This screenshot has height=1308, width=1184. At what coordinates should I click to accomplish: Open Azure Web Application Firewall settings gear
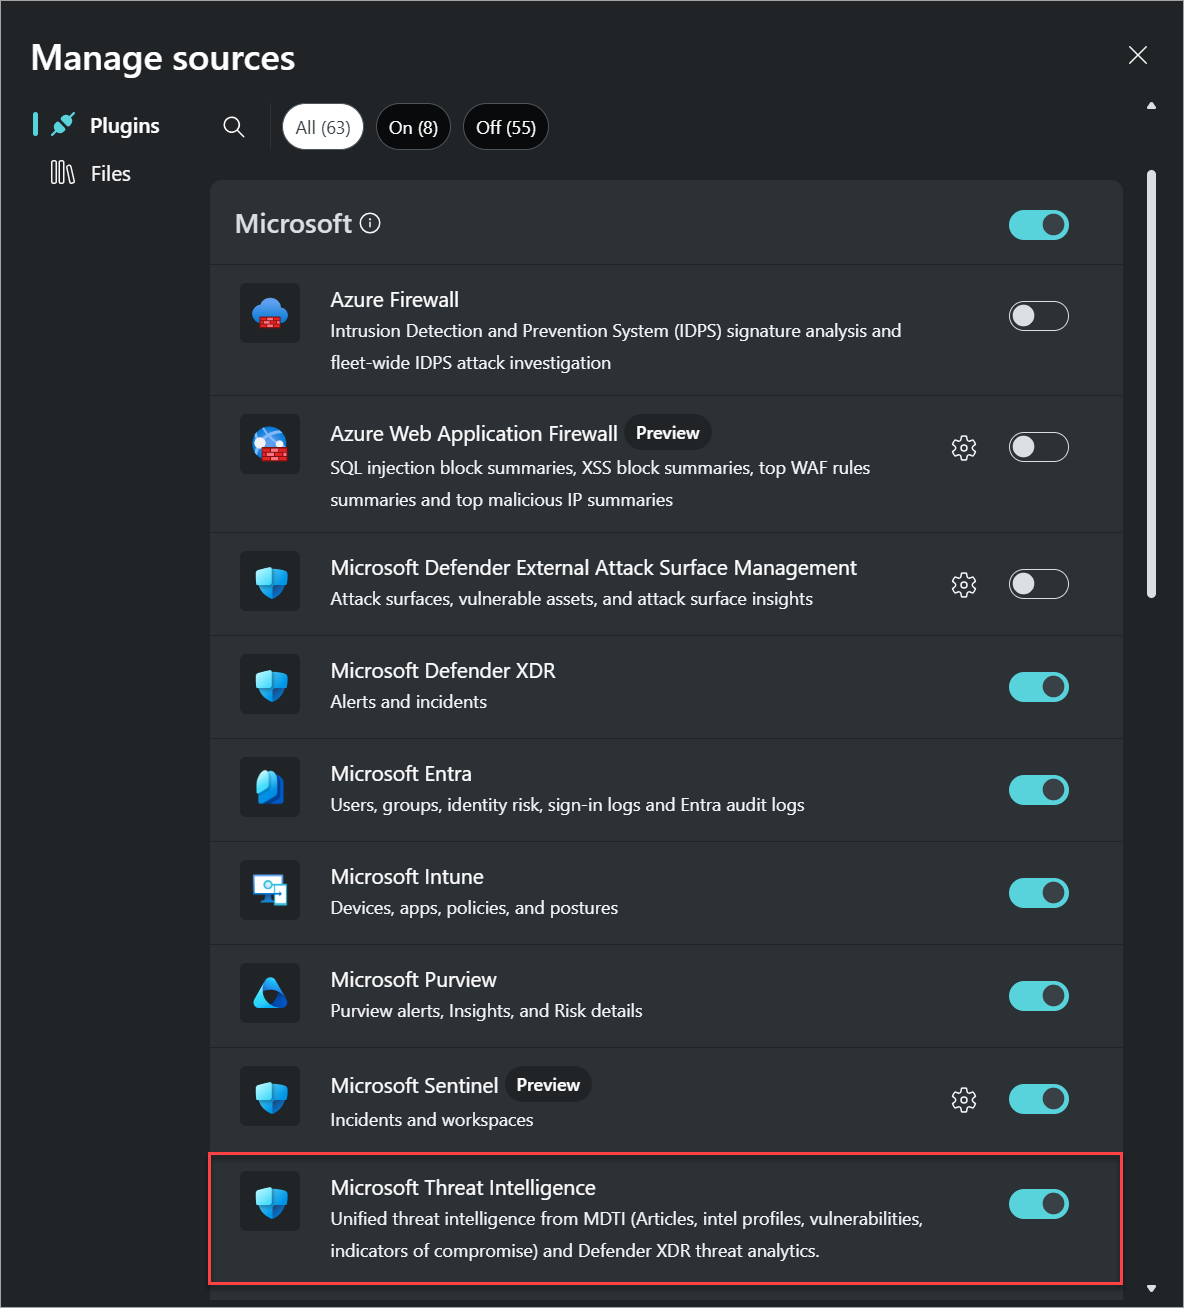pos(963,447)
